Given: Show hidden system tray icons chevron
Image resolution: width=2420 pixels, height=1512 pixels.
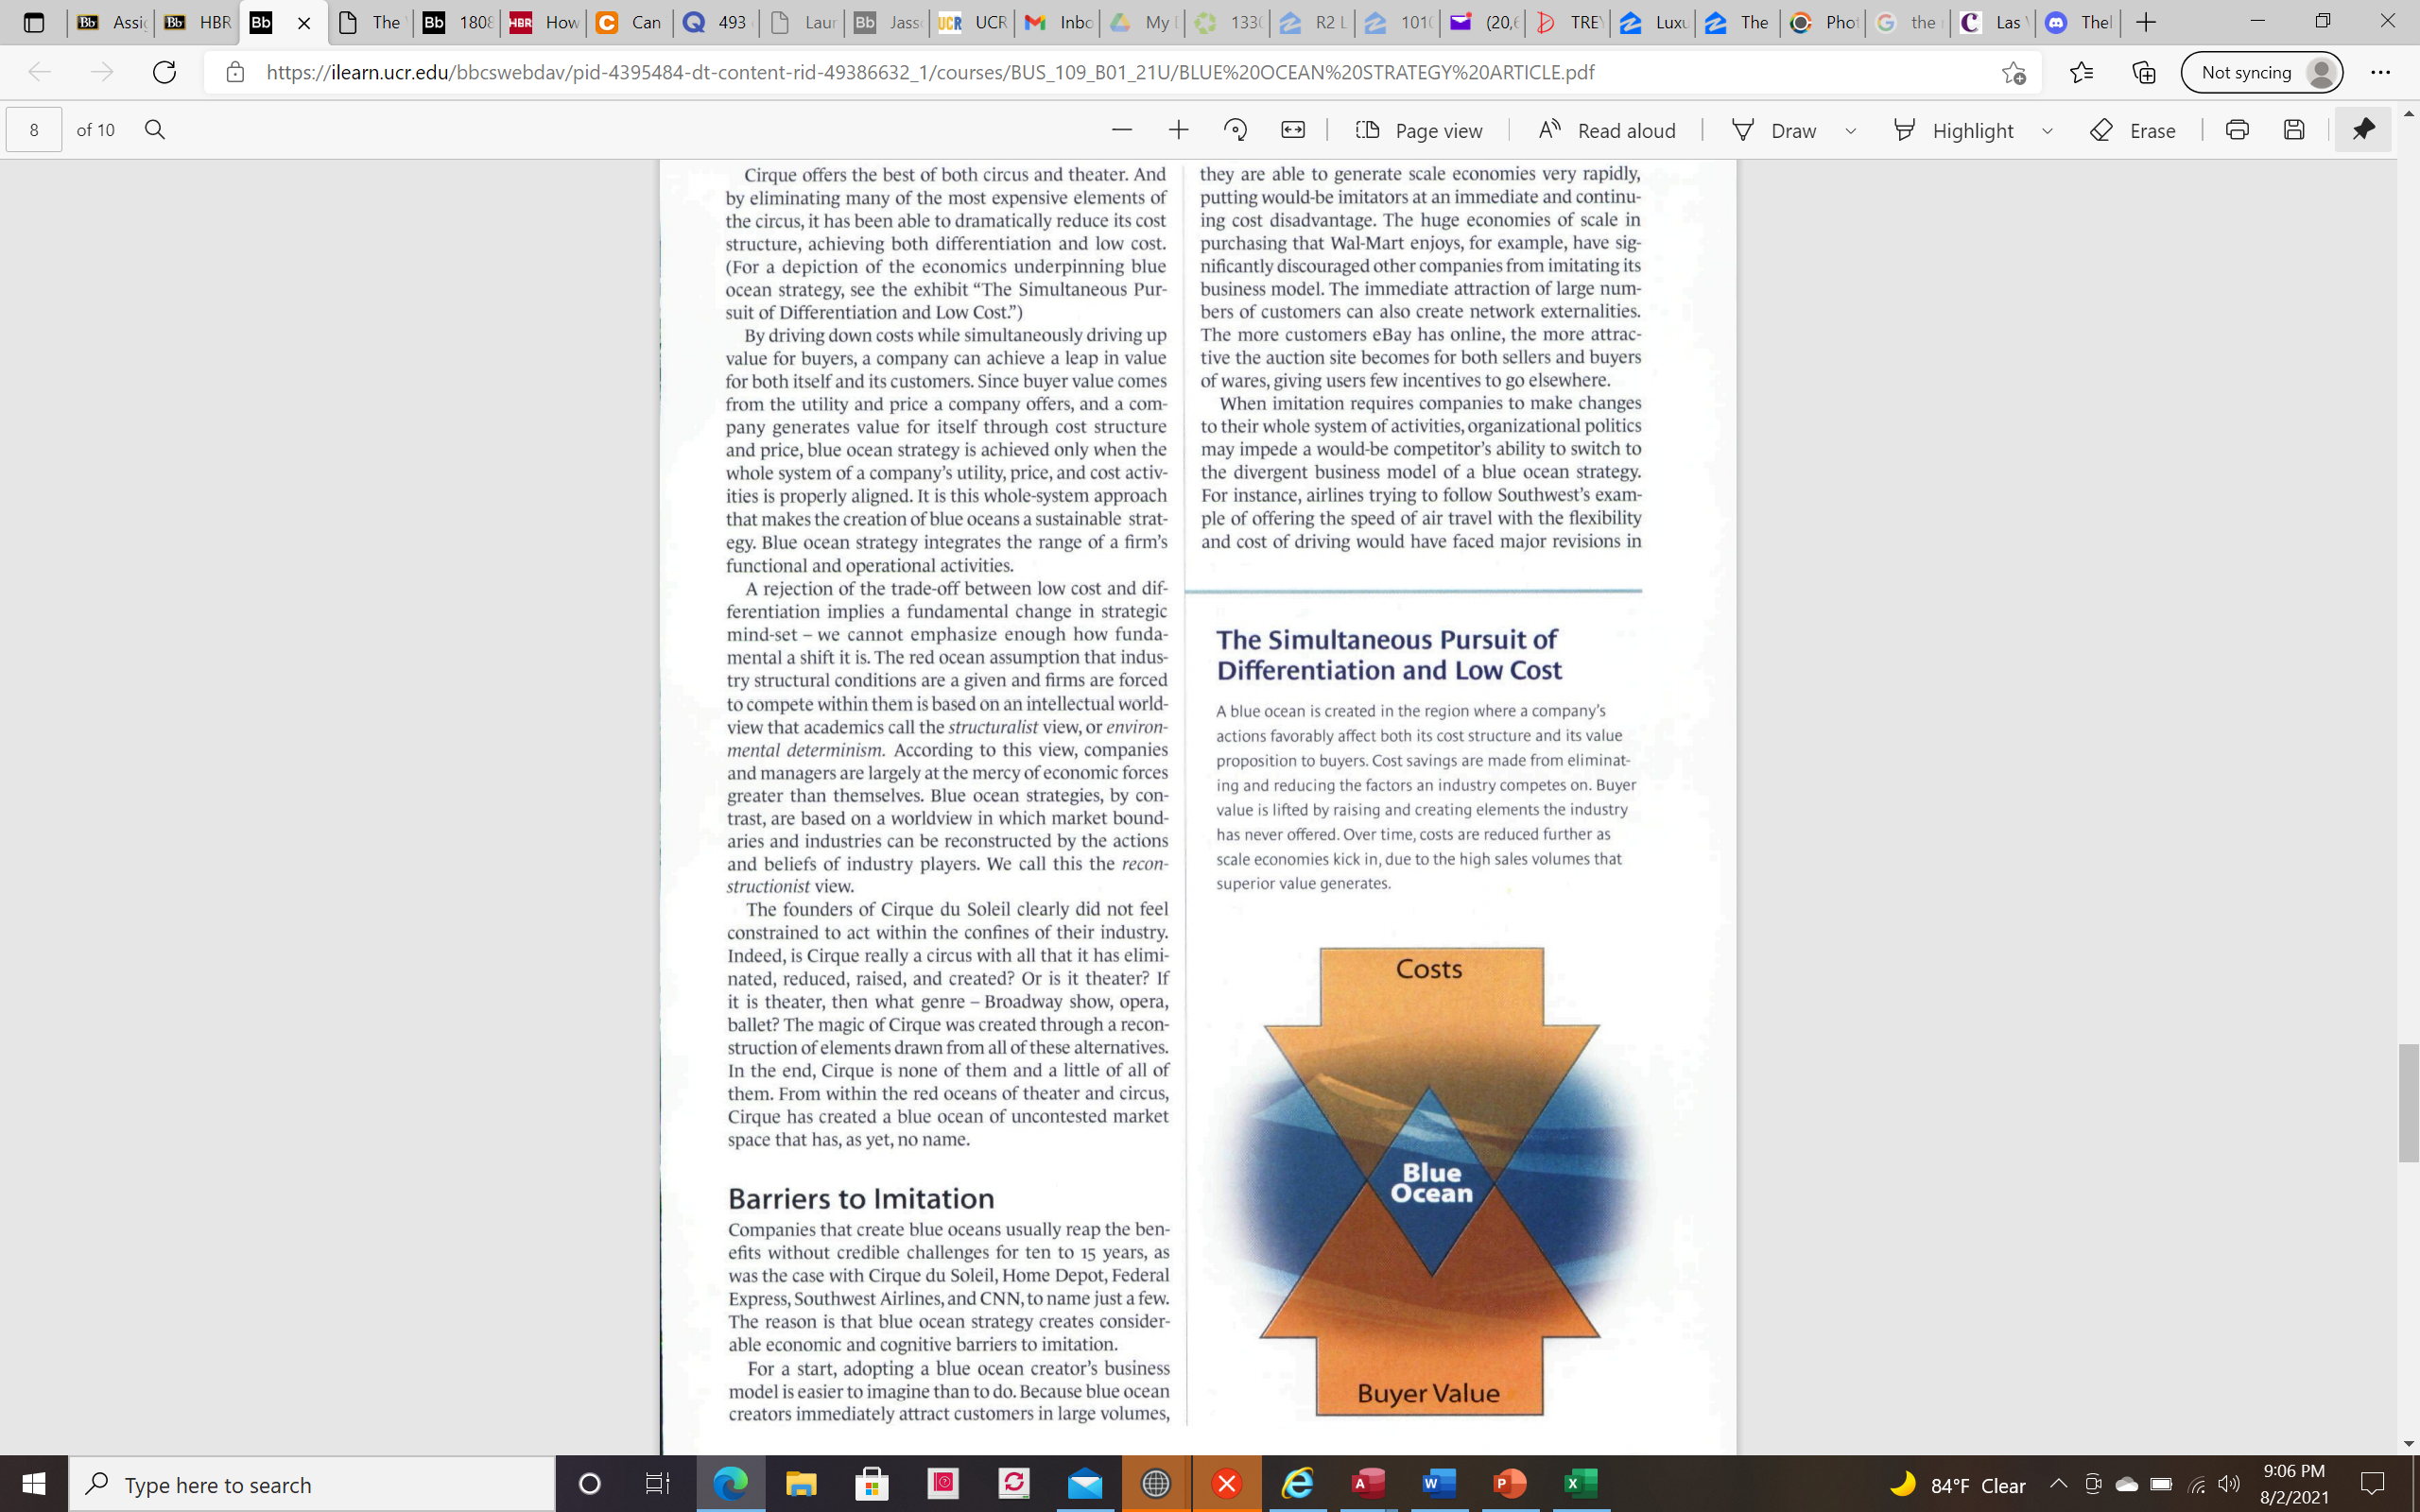Looking at the screenshot, I should coord(2059,1484).
